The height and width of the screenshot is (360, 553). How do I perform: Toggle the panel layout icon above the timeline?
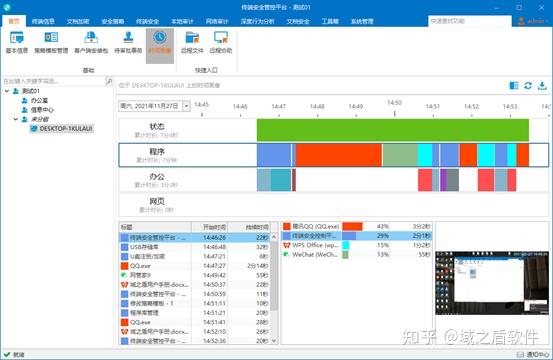[x=514, y=85]
